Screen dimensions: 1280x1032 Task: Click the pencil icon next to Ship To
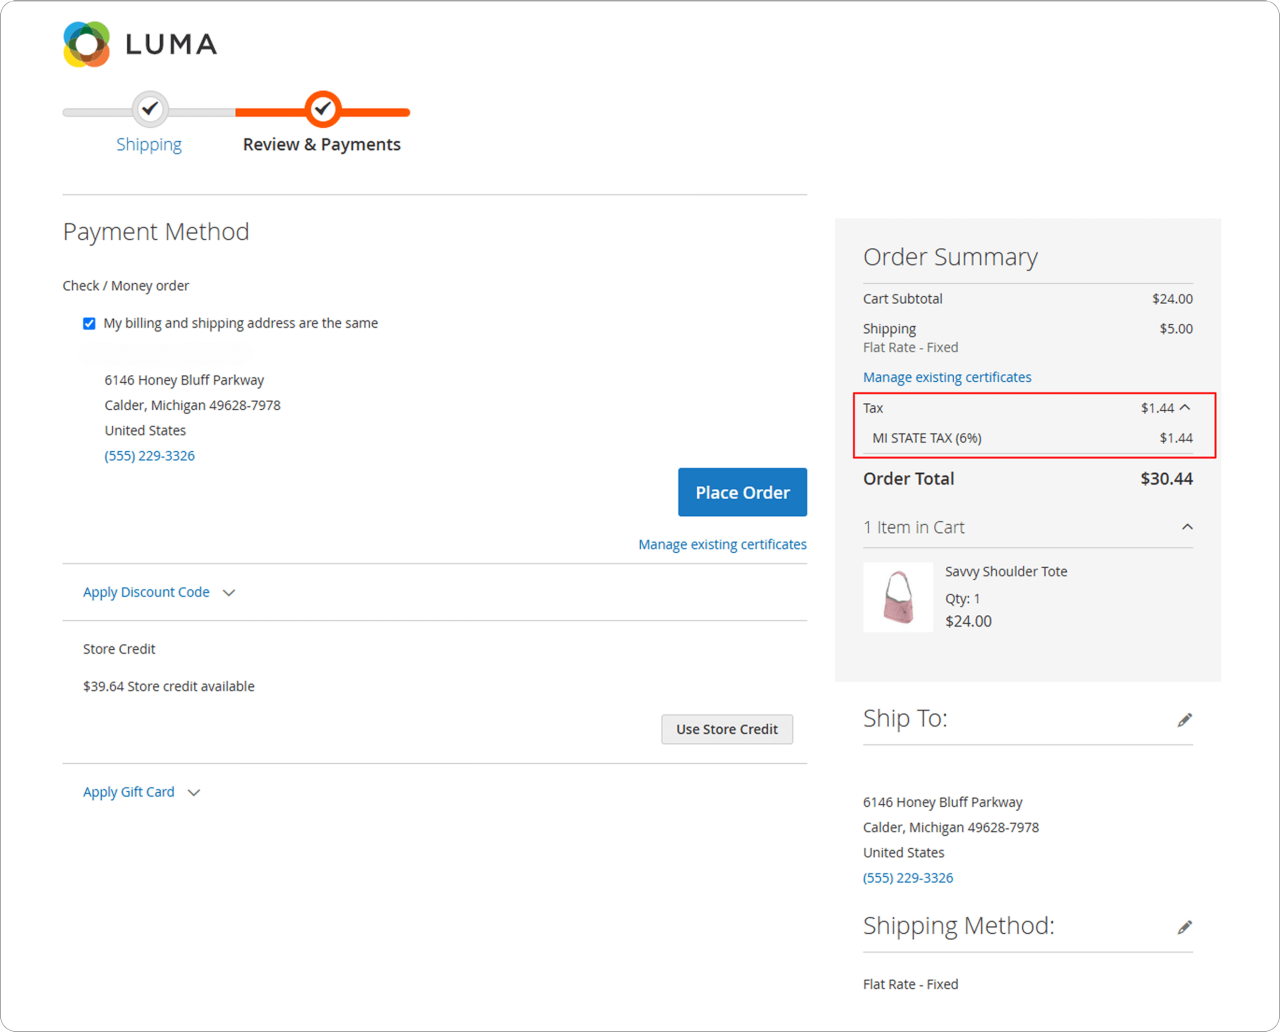pos(1185,719)
